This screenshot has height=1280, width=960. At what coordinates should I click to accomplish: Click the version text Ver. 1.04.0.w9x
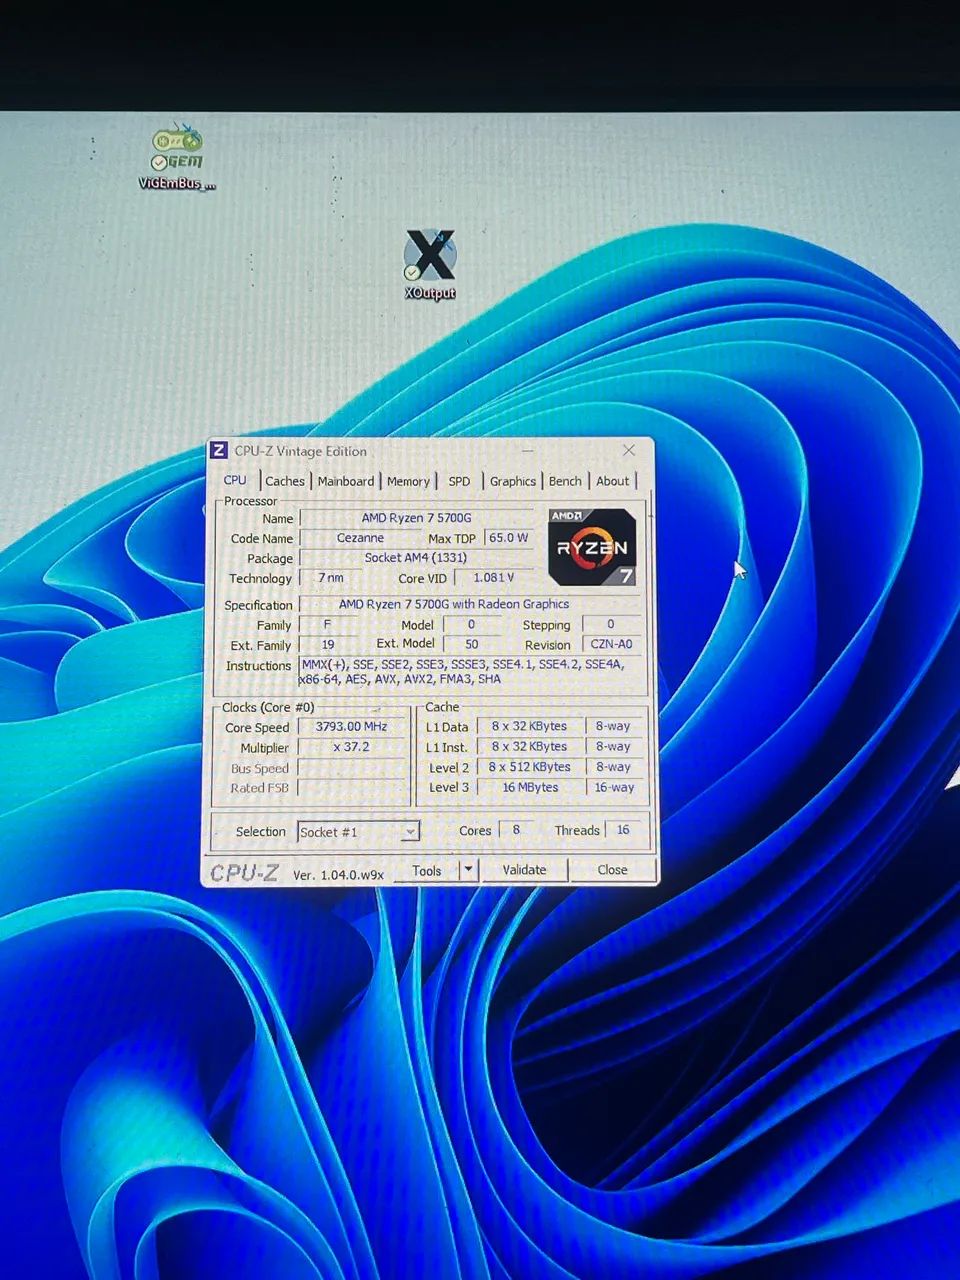pyautogui.click(x=338, y=874)
